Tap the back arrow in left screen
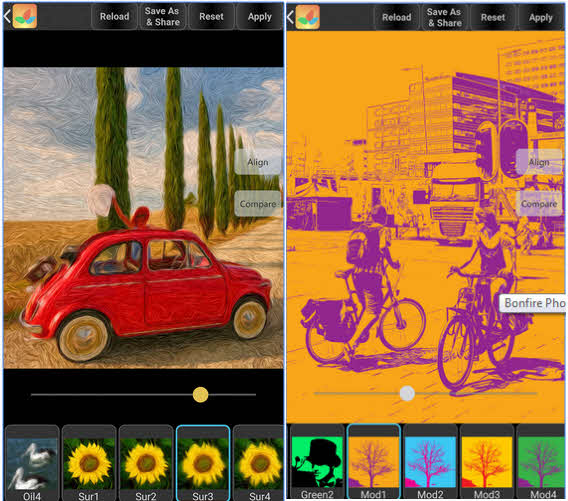Screen dimensions: 568x501 tap(7, 16)
